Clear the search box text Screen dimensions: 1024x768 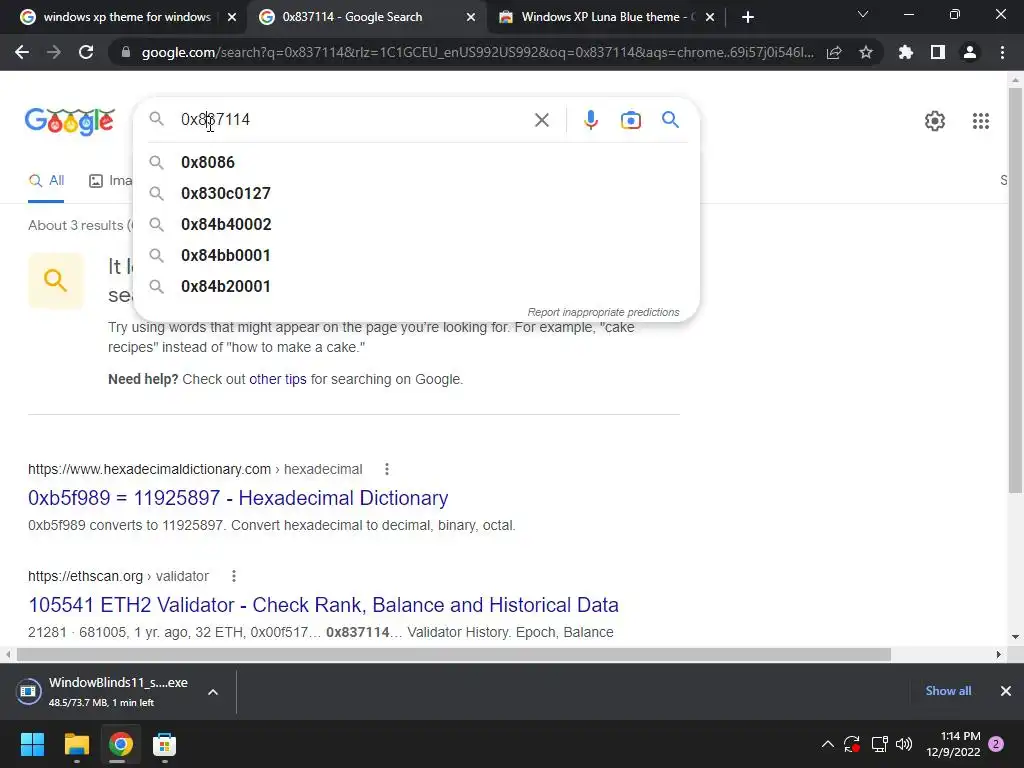541,120
